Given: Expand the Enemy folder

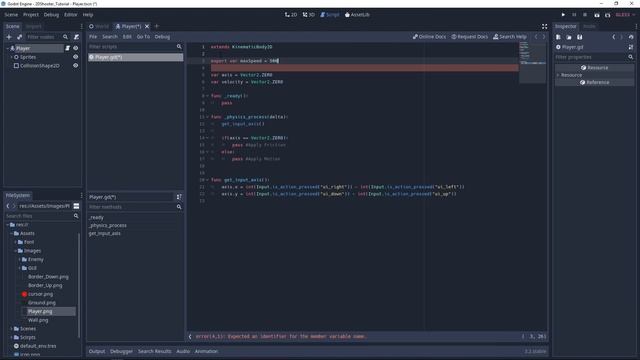Looking at the screenshot, I should pyautogui.click(x=20, y=260).
